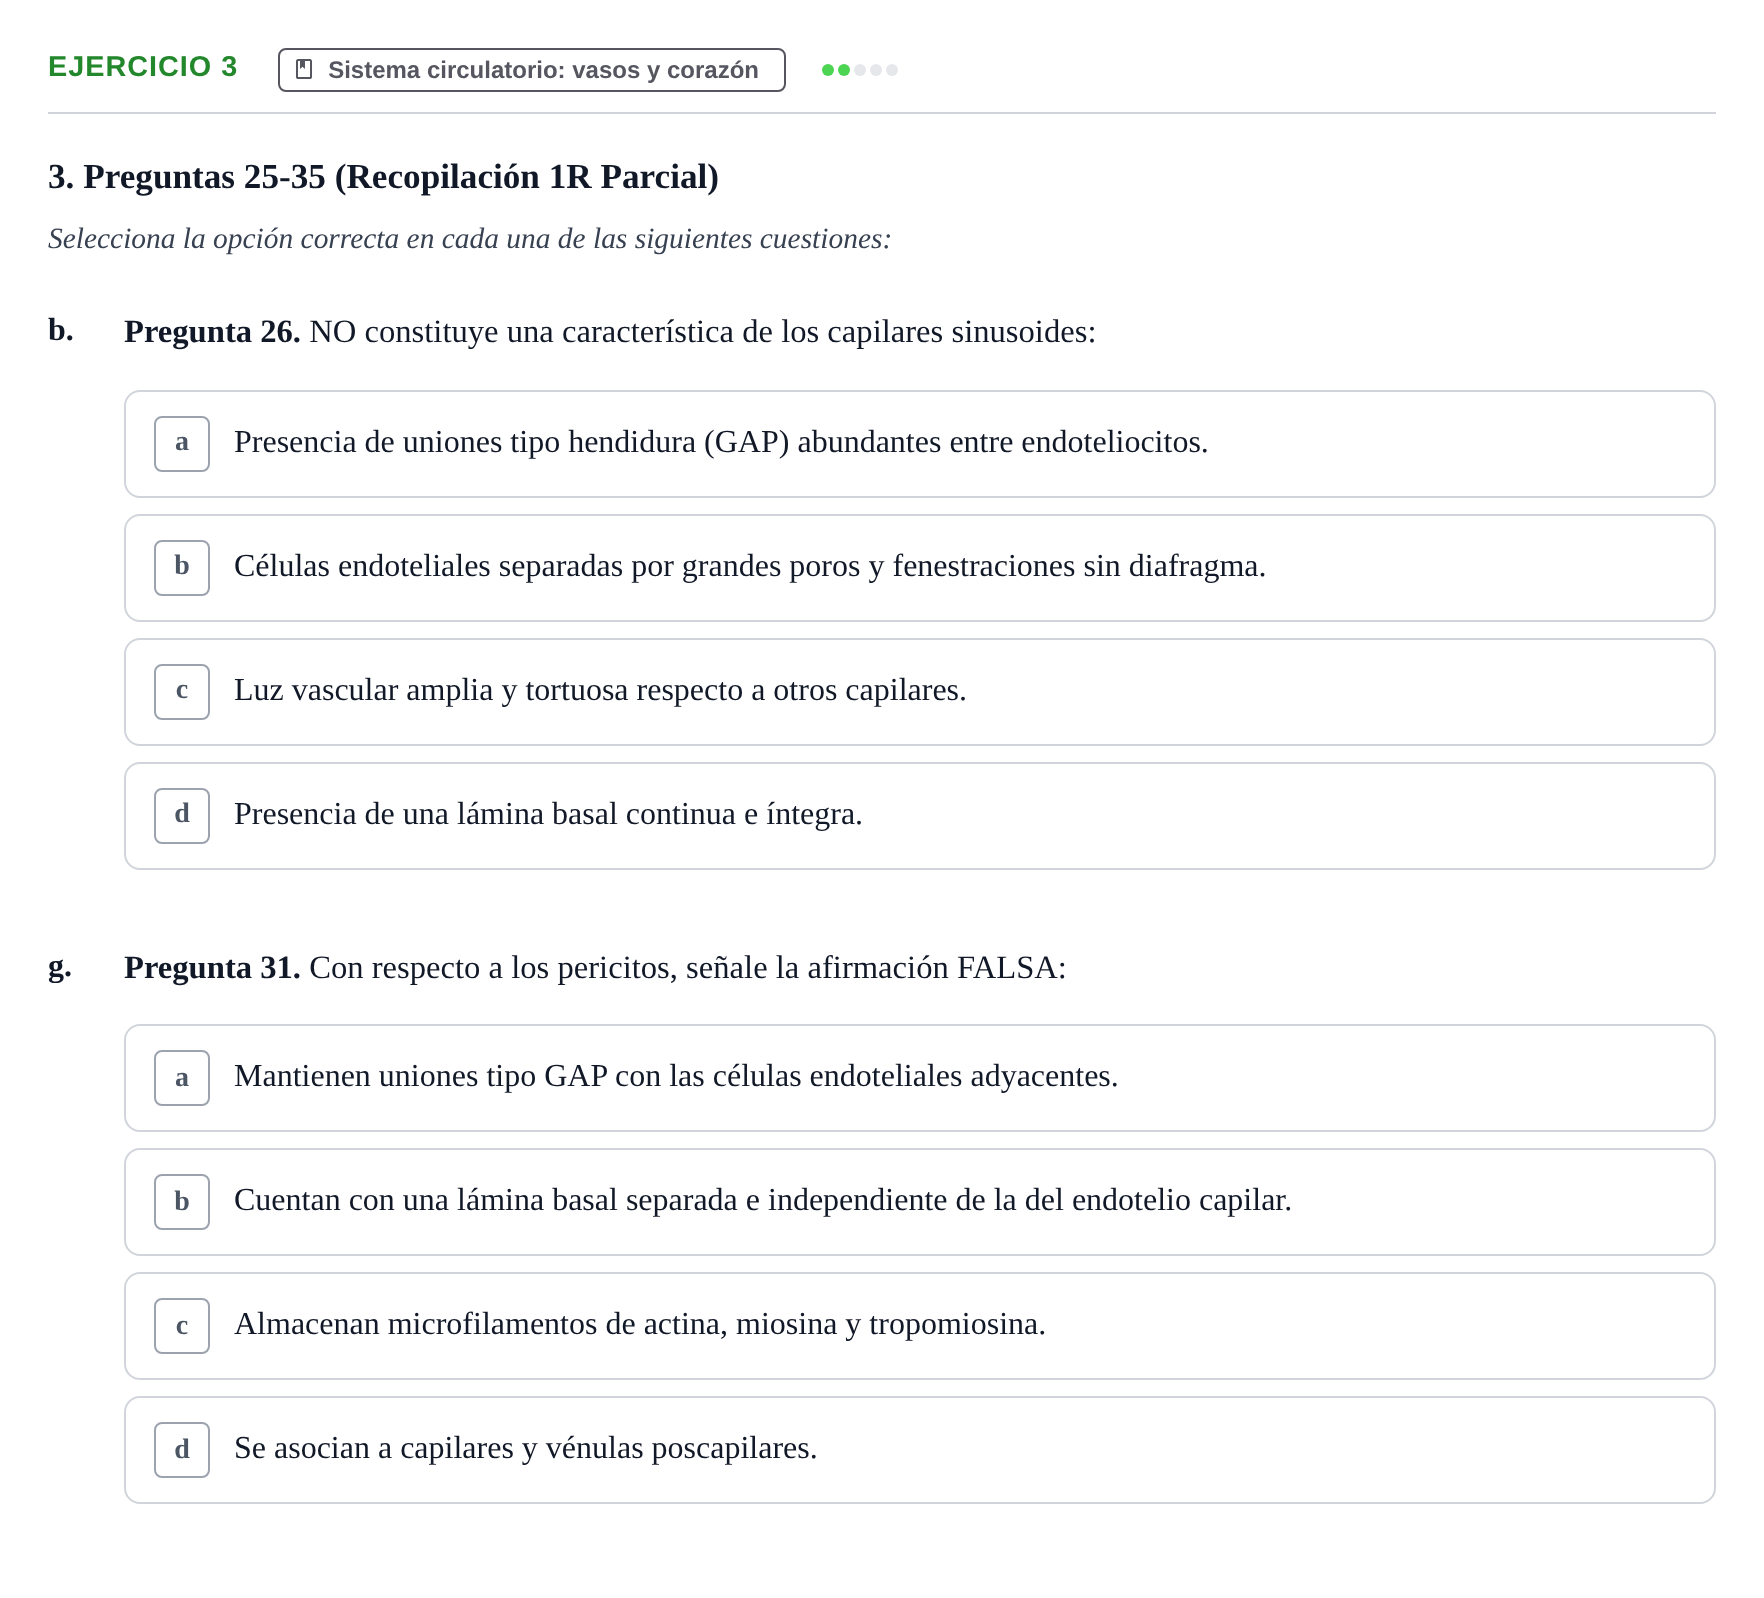
Task: Select option d 'capilares y vénulas poscapilares'
Action: point(919,1450)
